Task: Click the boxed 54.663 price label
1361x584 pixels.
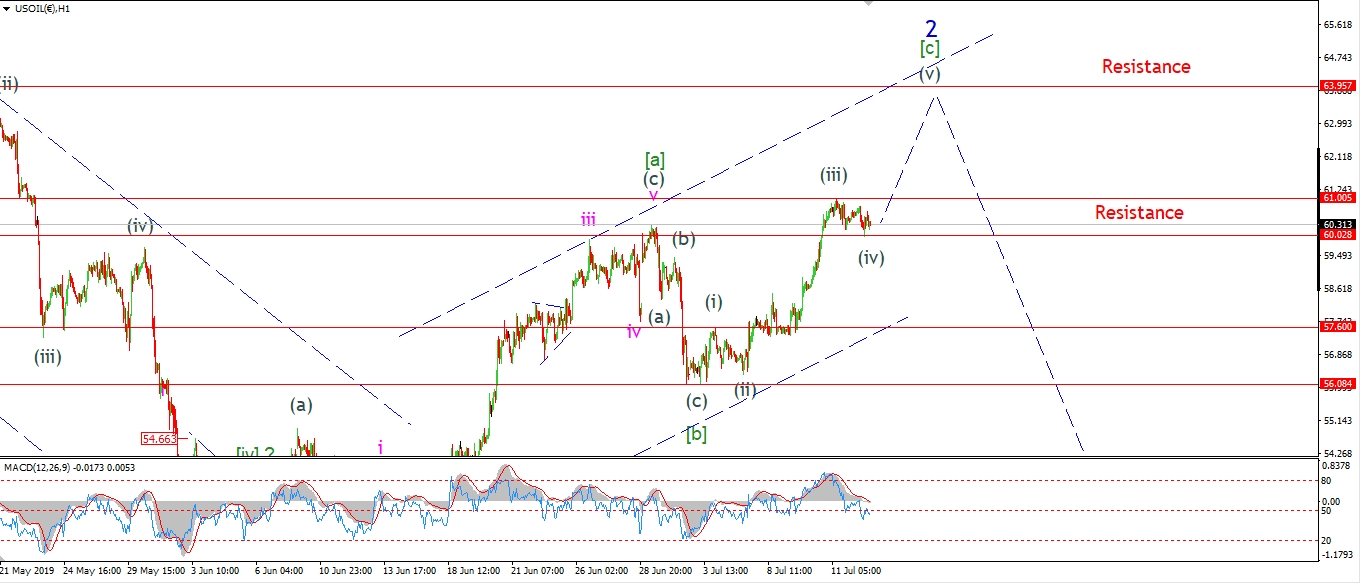Action: tap(159, 438)
